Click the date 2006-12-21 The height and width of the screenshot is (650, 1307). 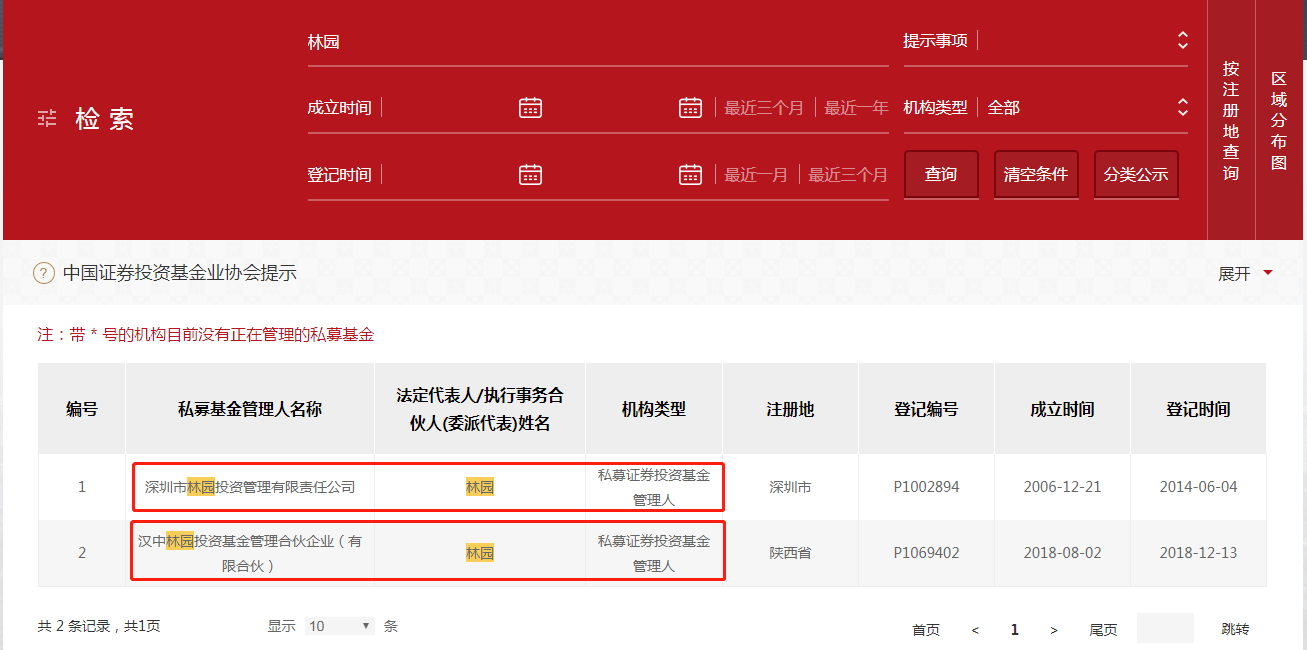pyautogui.click(x=1062, y=487)
